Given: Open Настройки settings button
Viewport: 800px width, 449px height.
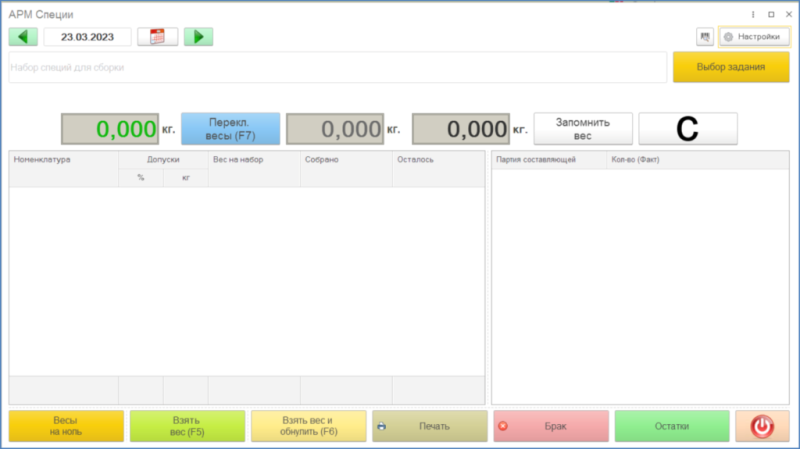Looking at the screenshot, I should click(x=754, y=37).
